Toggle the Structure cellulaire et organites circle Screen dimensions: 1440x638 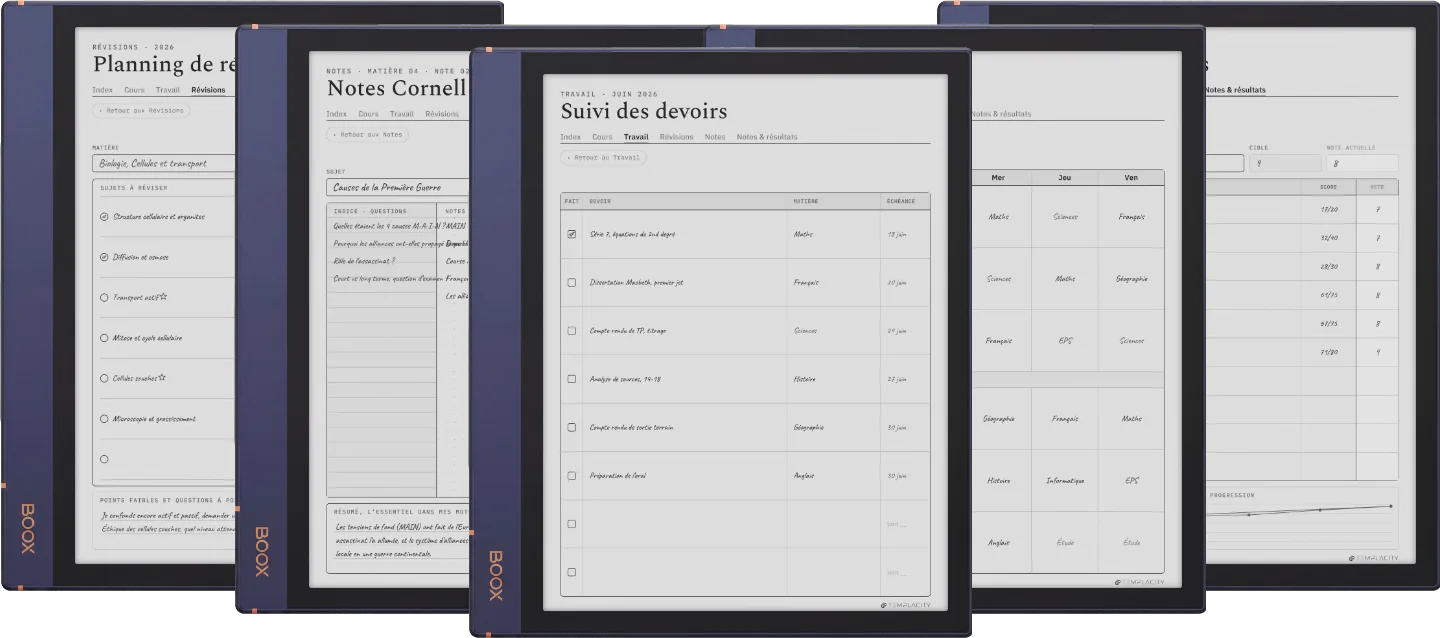[104, 216]
